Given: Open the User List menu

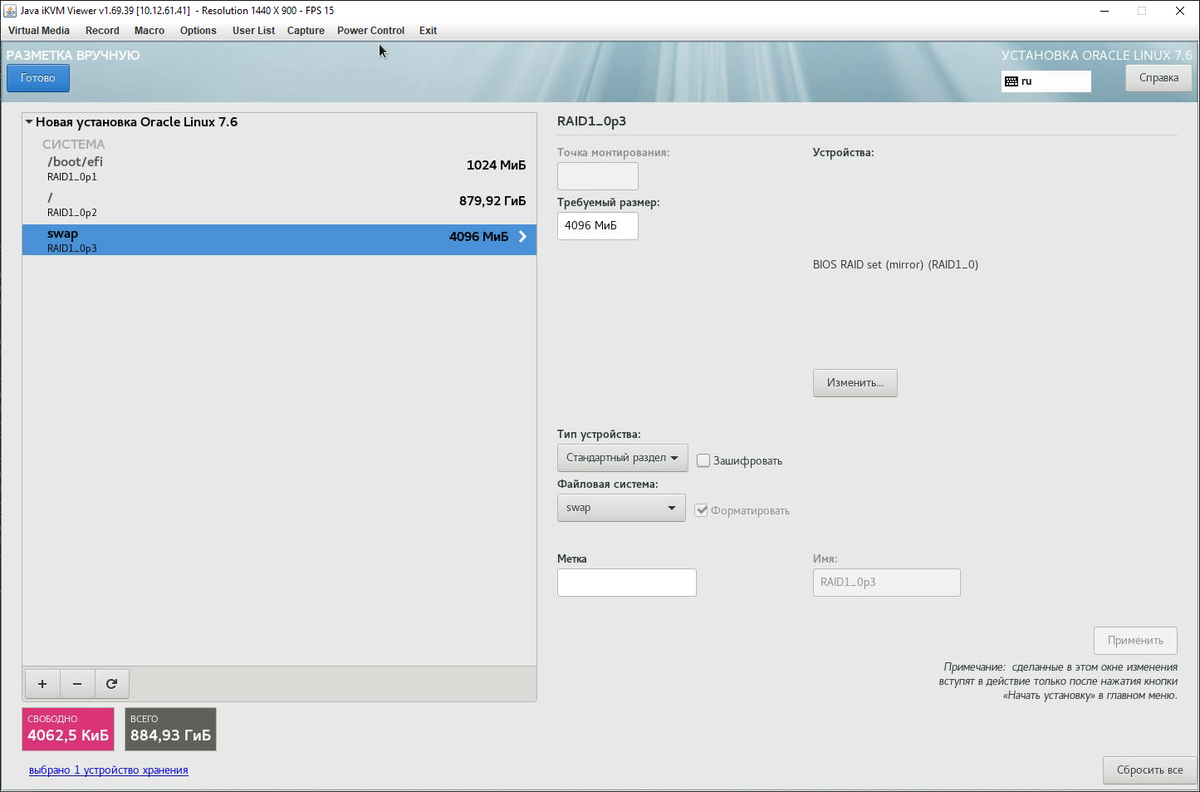Looking at the screenshot, I should (x=253, y=30).
